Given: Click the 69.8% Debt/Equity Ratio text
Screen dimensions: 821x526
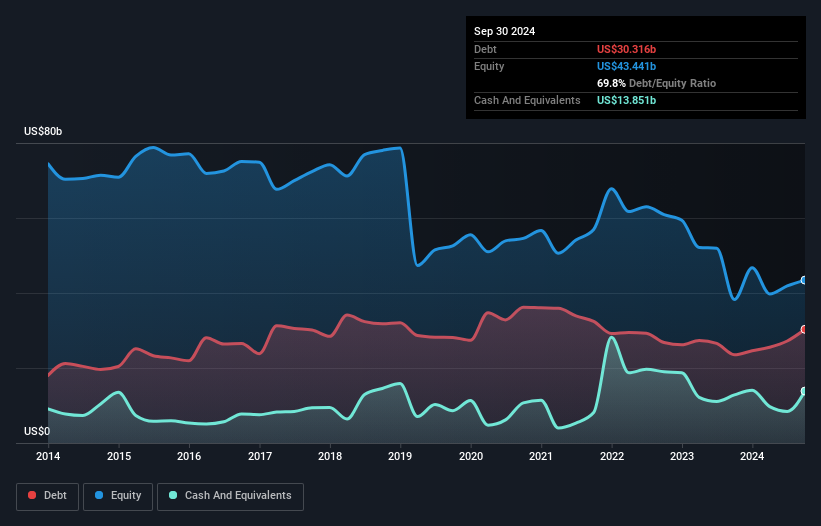Looking at the screenshot, I should pos(656,83).
